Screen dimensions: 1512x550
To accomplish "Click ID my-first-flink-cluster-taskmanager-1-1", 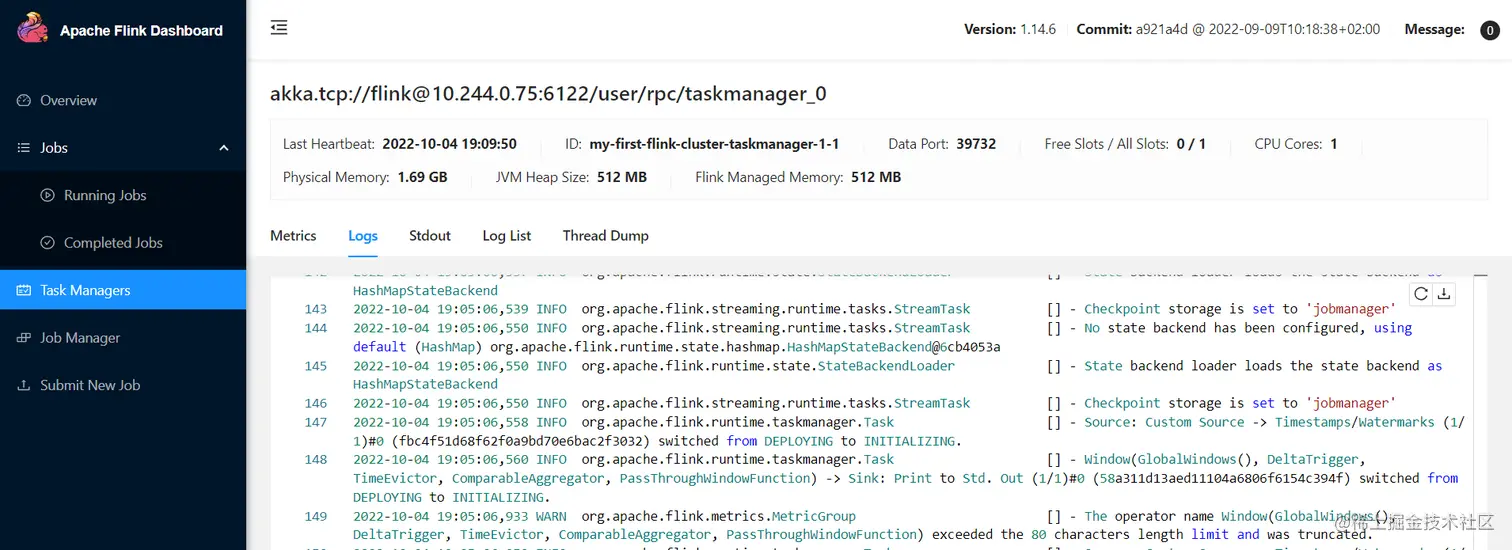I will pos(715,144).
